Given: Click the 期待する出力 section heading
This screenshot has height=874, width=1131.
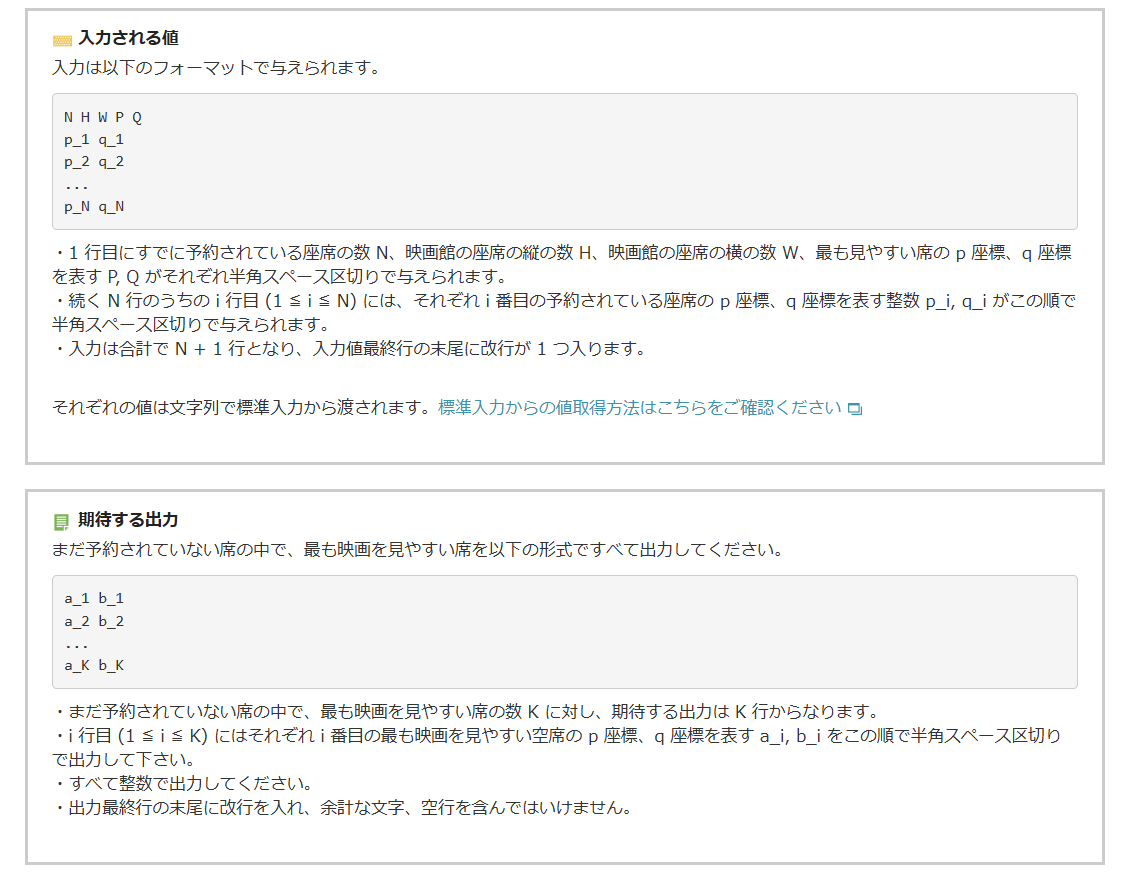Looking at the screenshot, I should pyautogui.click(x=128, y=521).
